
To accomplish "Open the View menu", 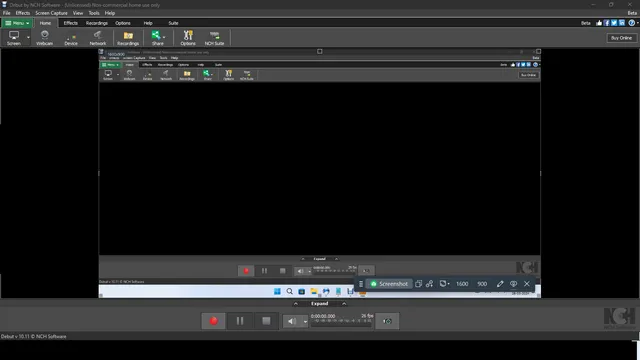I will pos(78,13).
